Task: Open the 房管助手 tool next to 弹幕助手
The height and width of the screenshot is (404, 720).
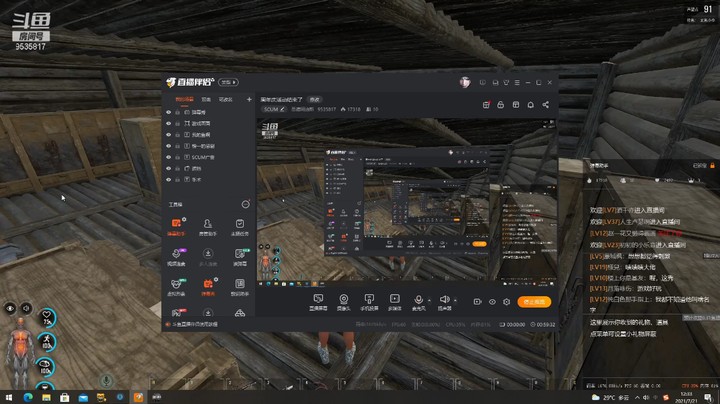Action: (x=208, y=226)
